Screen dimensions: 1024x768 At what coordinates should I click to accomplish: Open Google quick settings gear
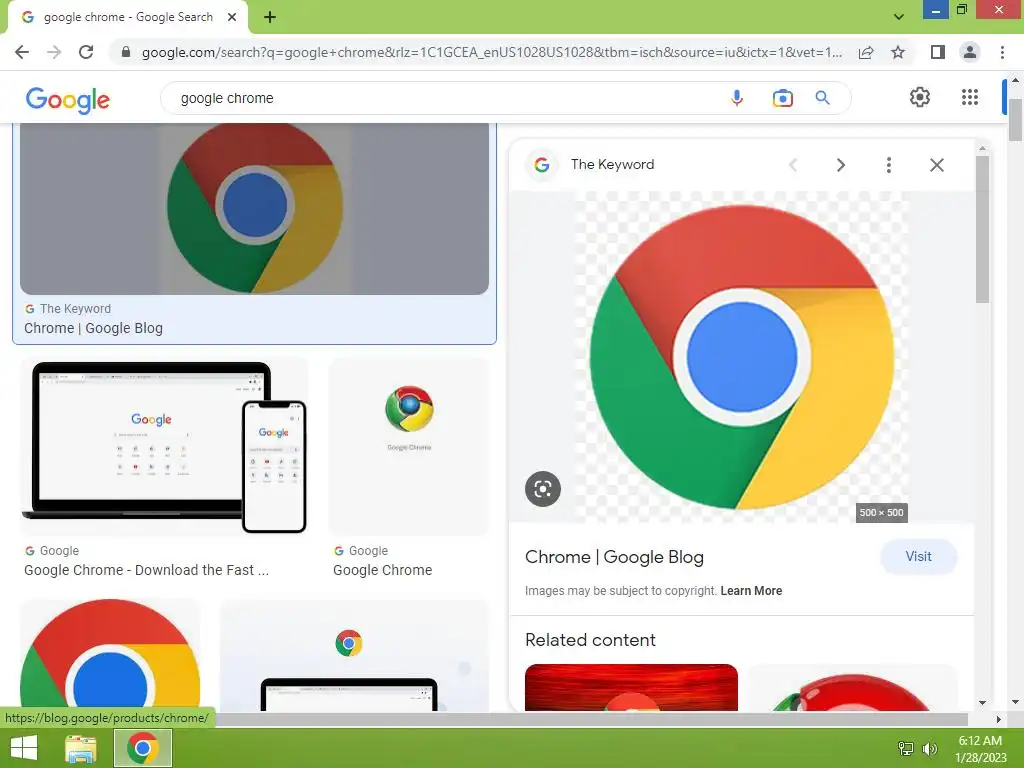[920, 97]
